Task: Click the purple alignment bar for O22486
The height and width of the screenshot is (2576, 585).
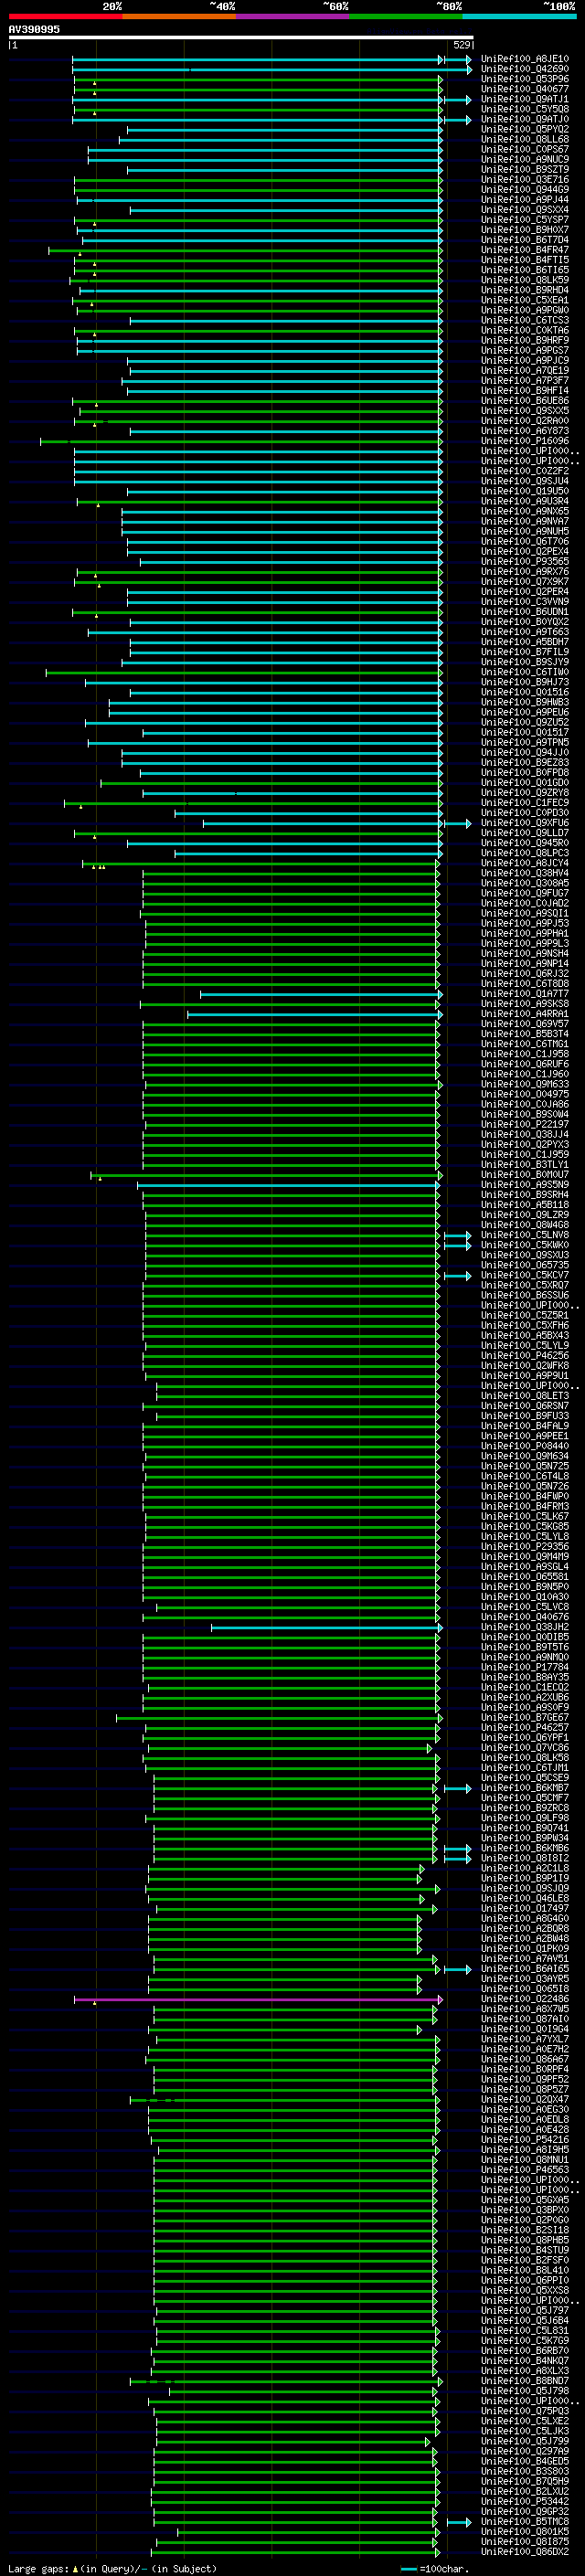Action: (258, 1999)
